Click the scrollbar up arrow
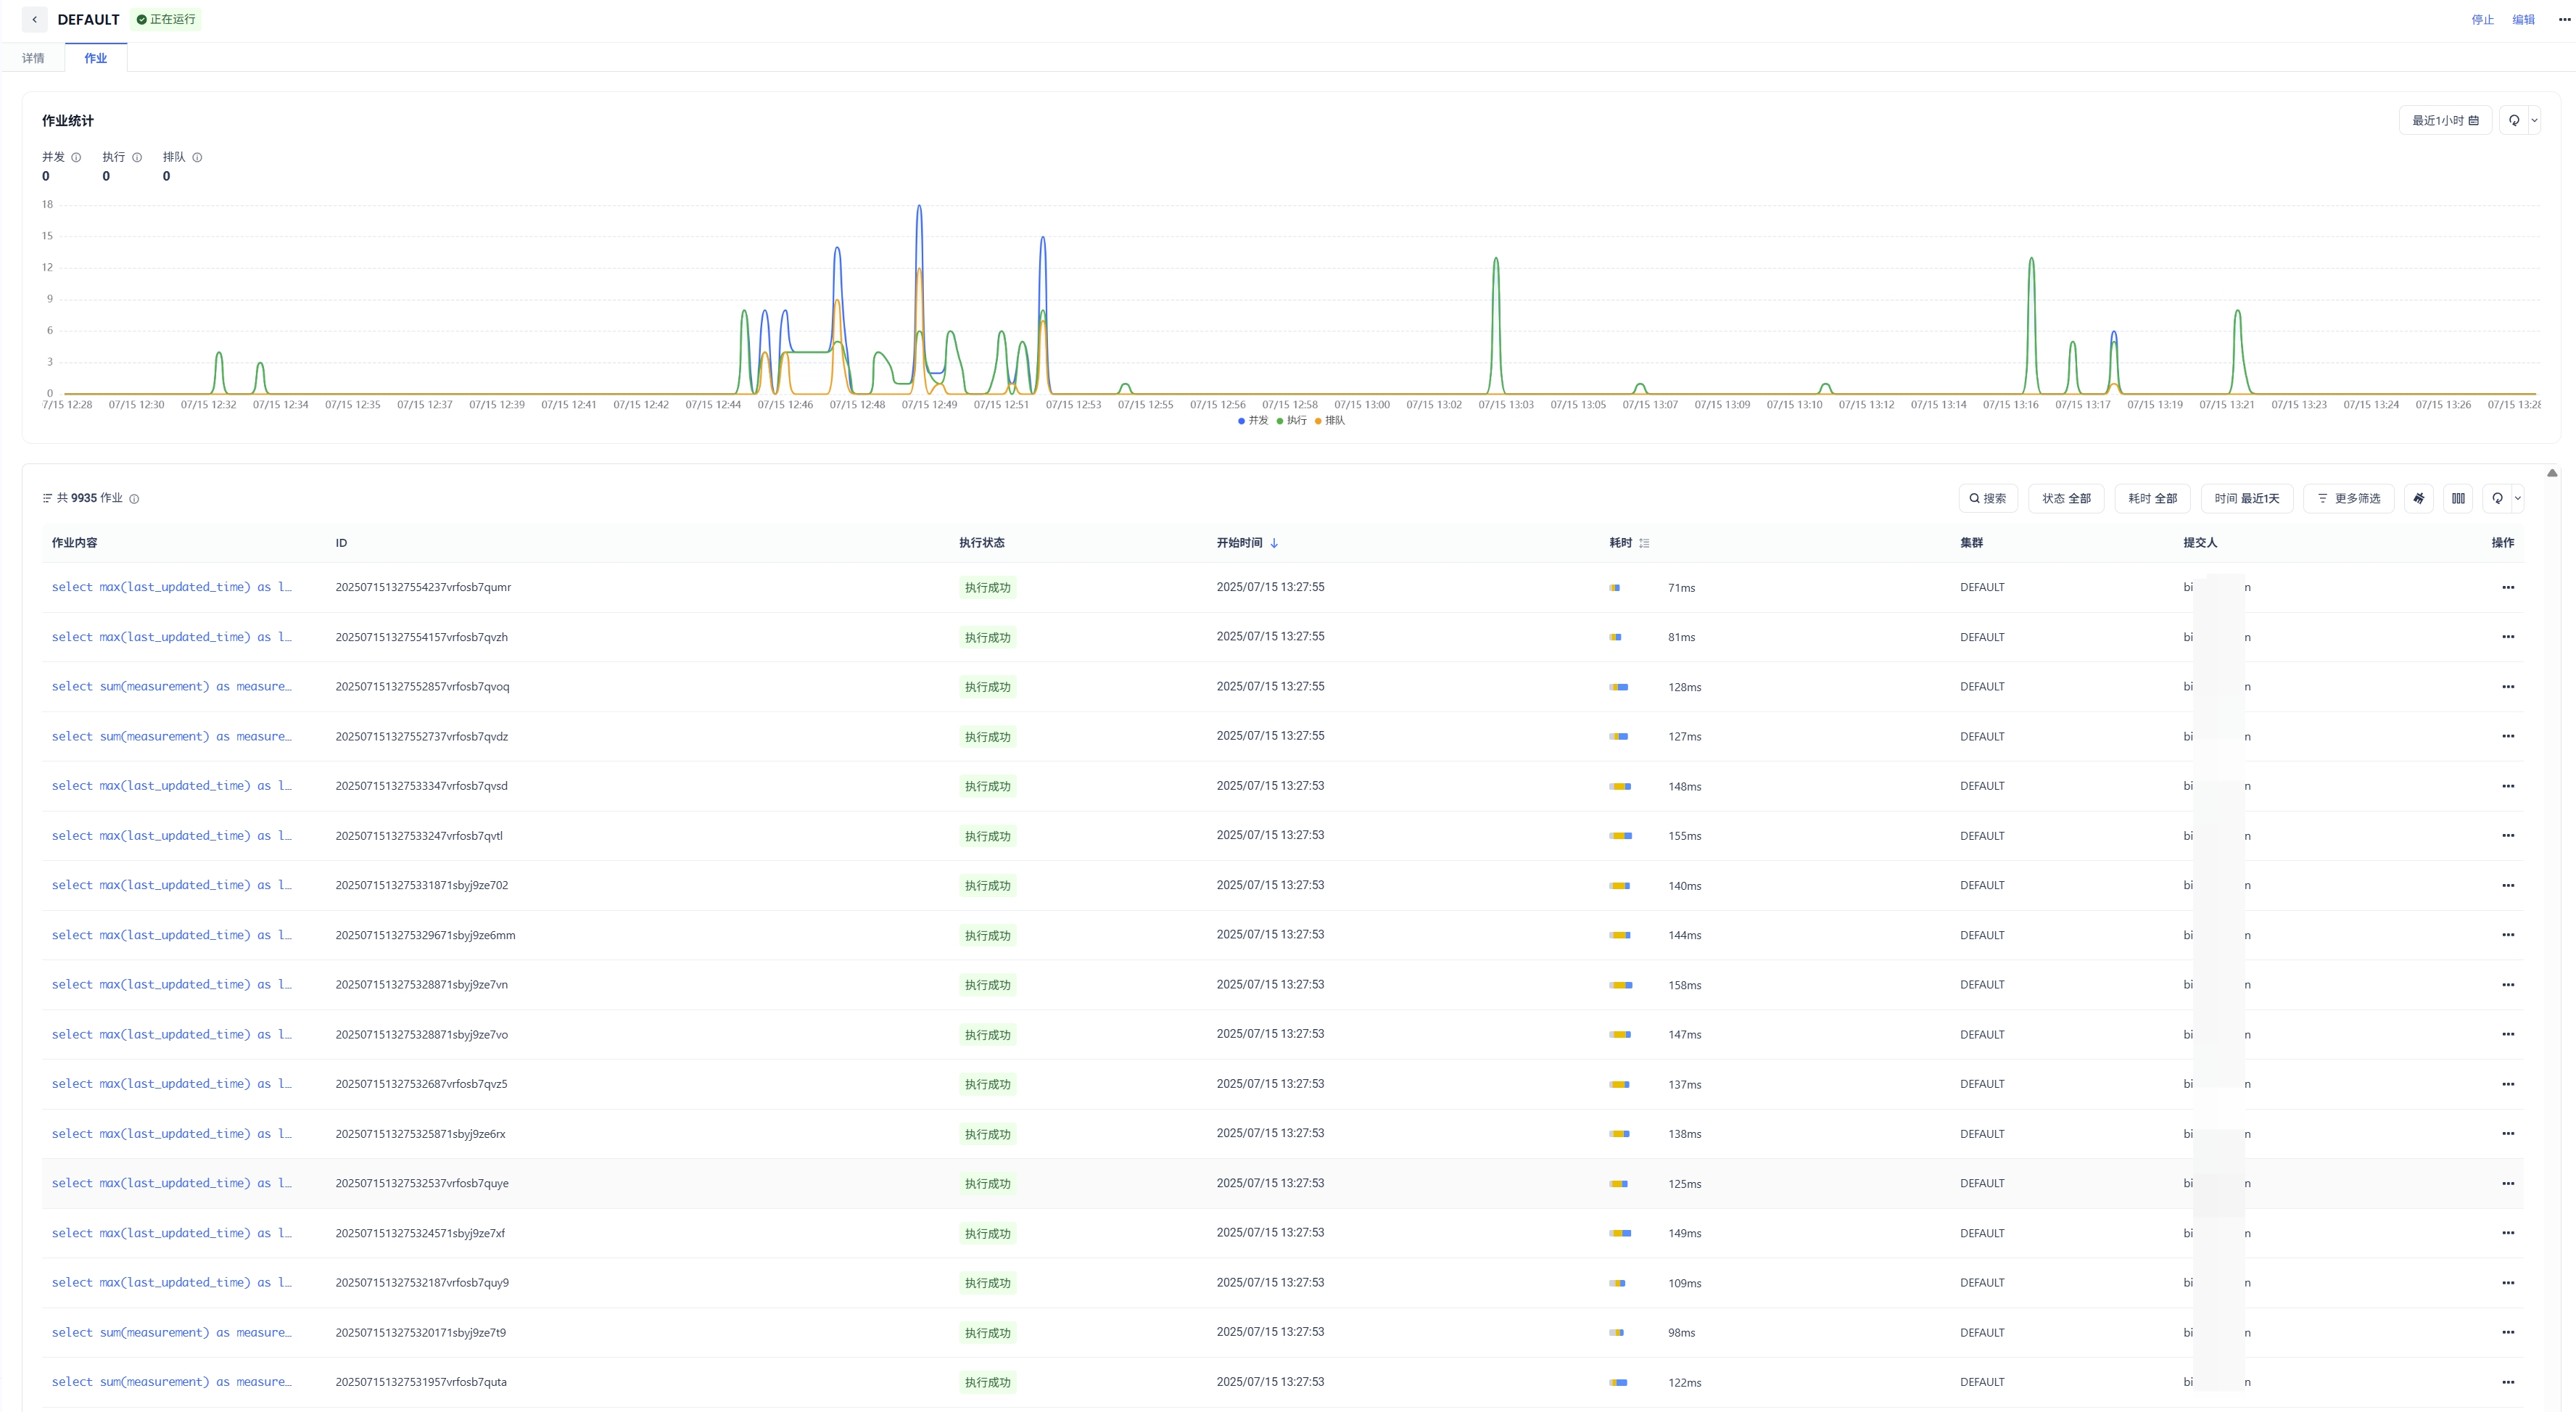Viewport: 2576px width, 1412px height. pos(2552,473)
